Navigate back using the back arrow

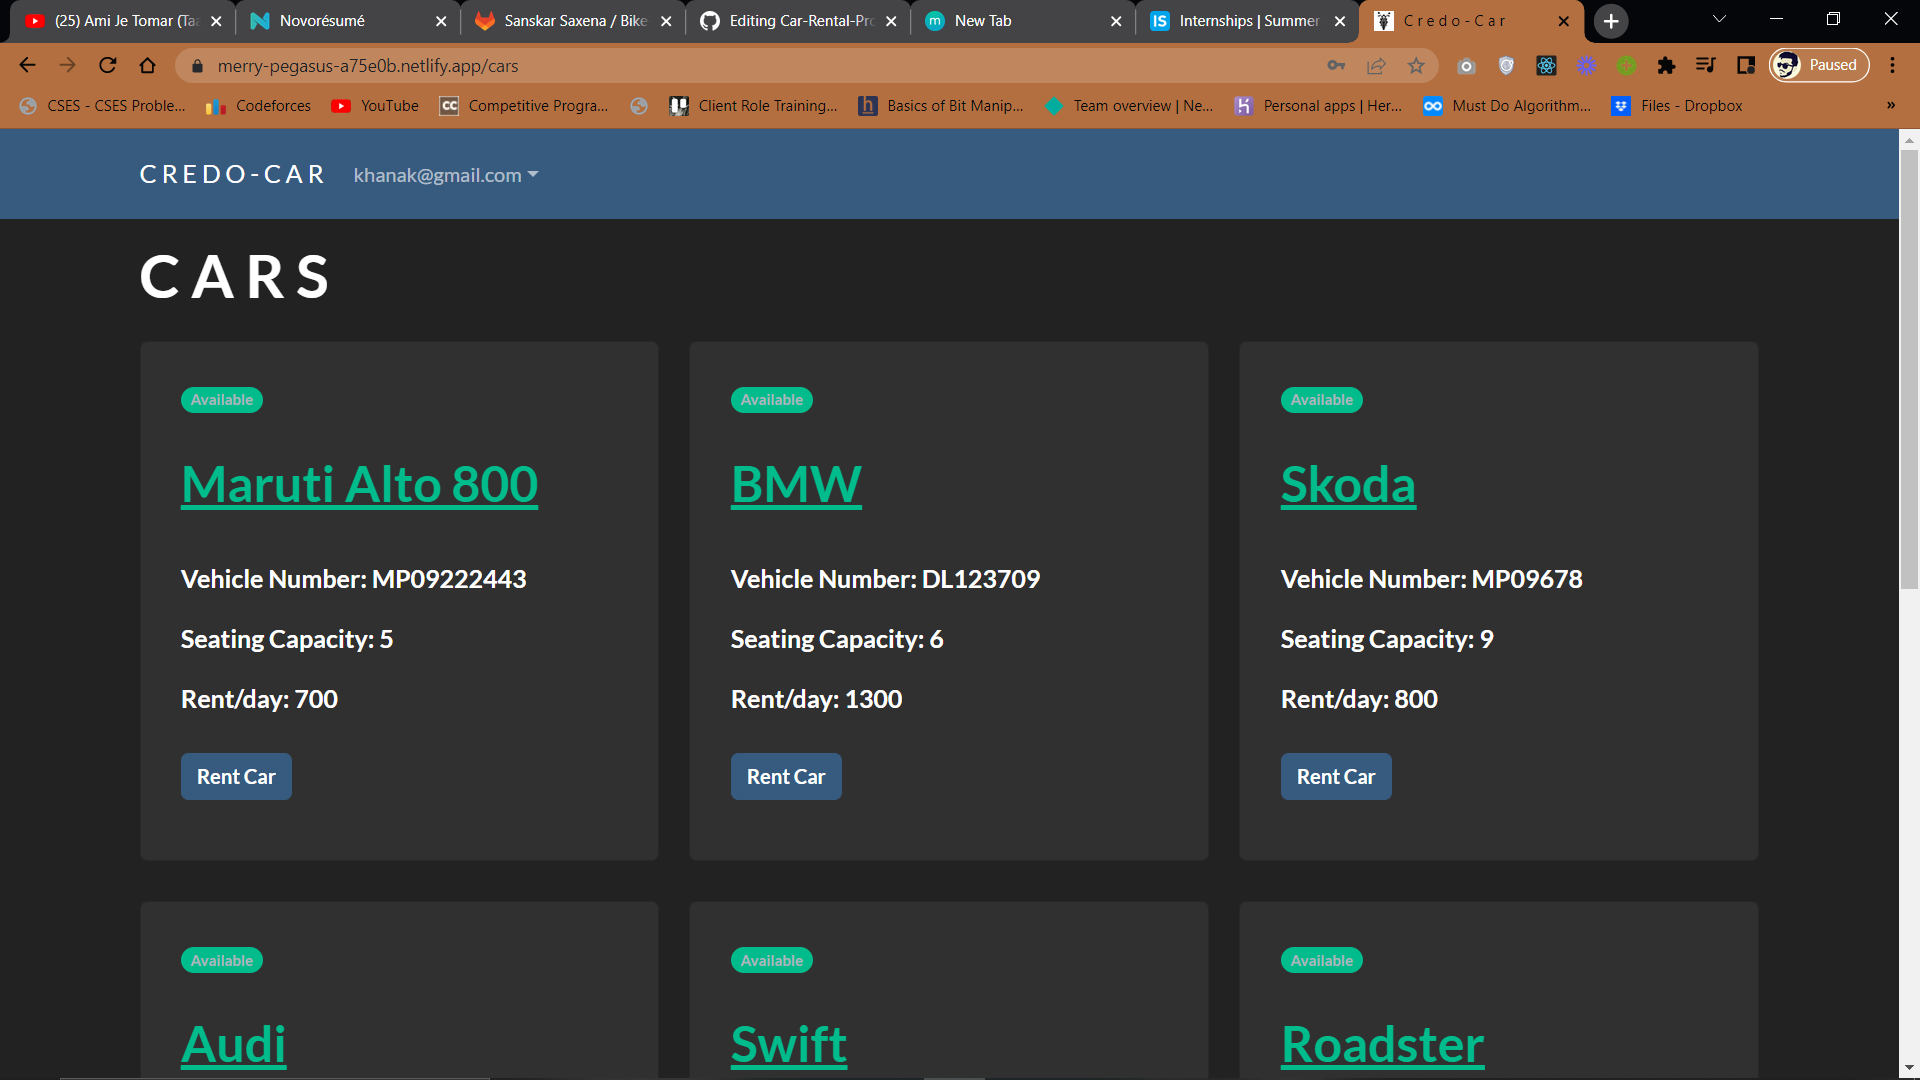pyautogui.click(x=26, y=66)
